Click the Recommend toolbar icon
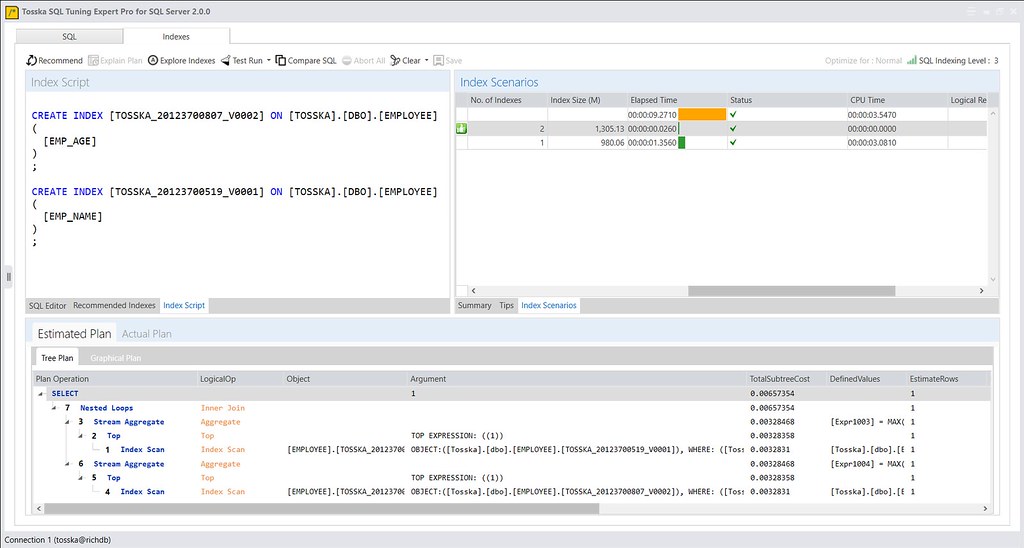 click(33, 61)
